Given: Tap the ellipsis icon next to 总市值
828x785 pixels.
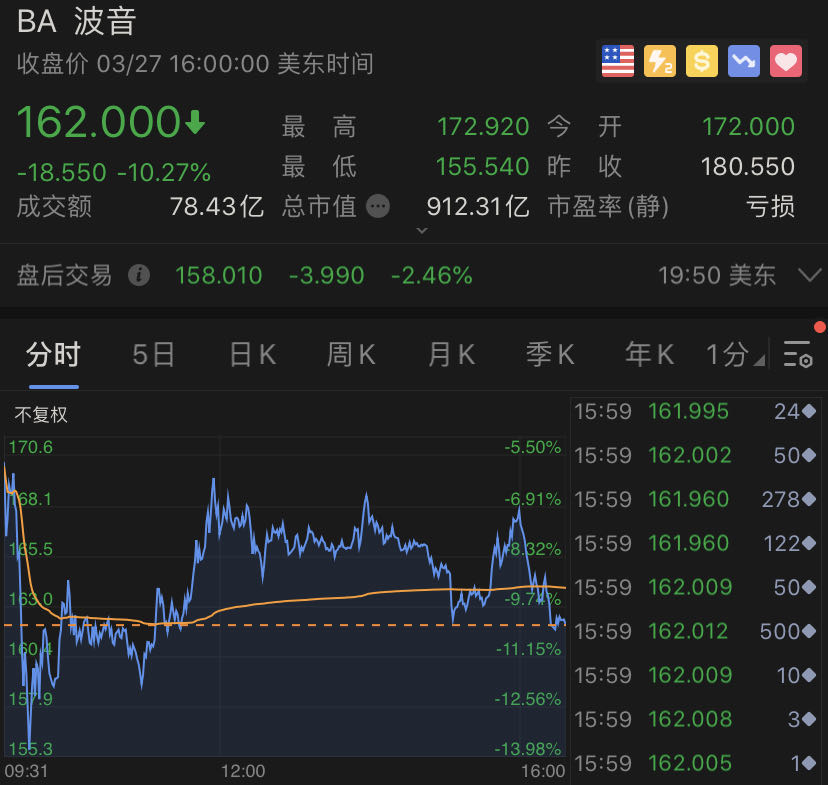Looking at the screenshot, I should pos(378,206).
